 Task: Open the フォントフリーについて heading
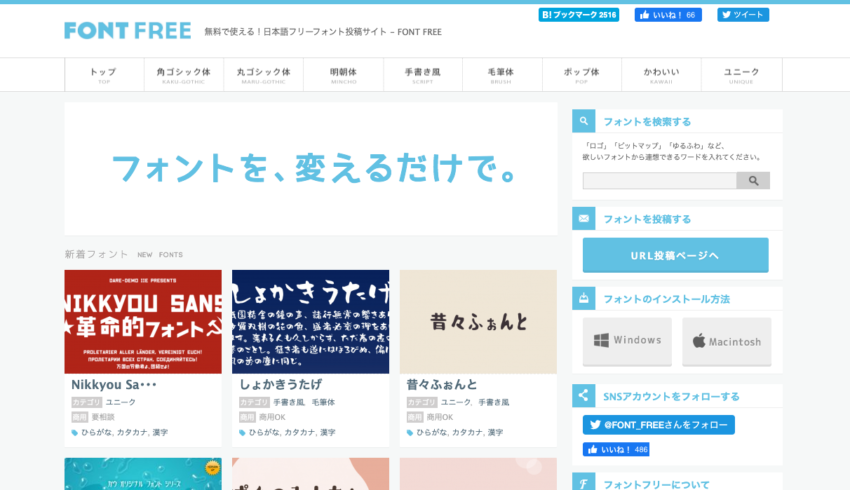pos(656,484)
